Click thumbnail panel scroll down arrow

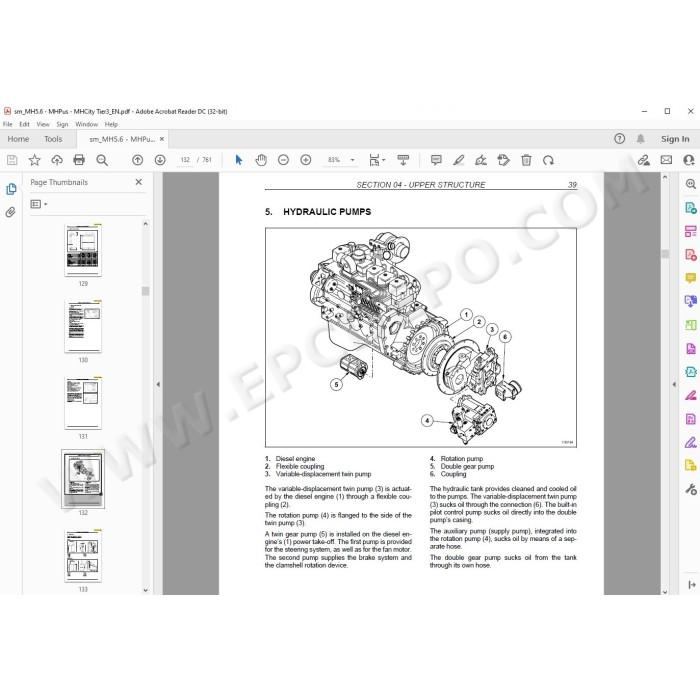145,590
